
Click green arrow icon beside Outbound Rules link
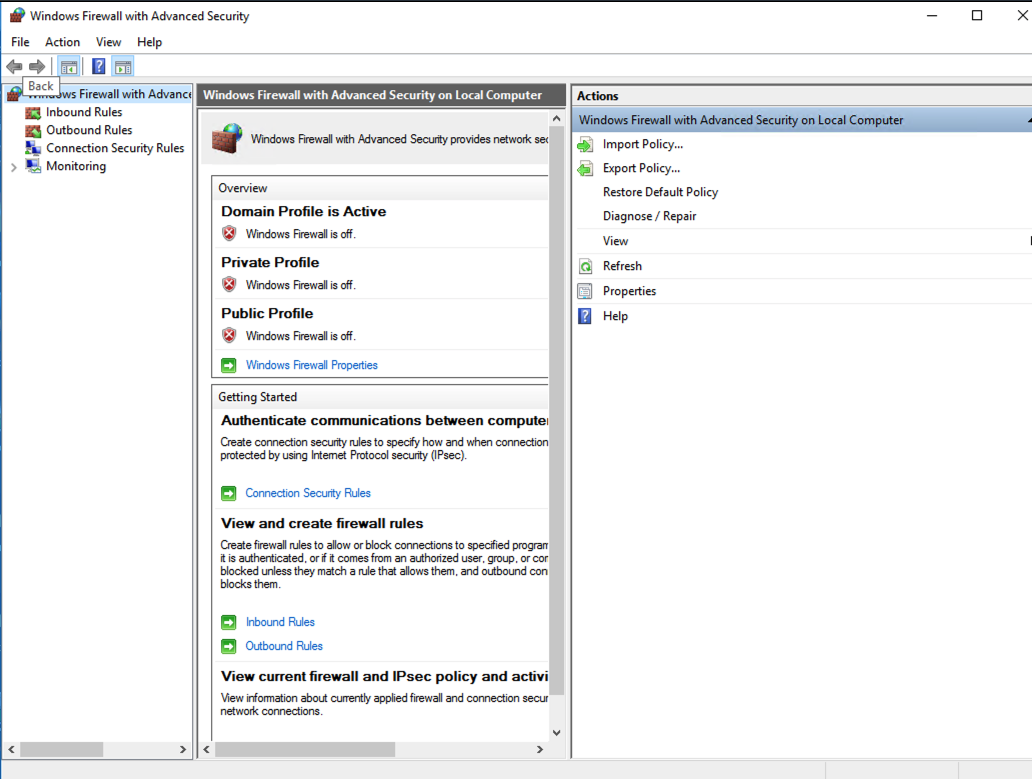coord(228,646)
